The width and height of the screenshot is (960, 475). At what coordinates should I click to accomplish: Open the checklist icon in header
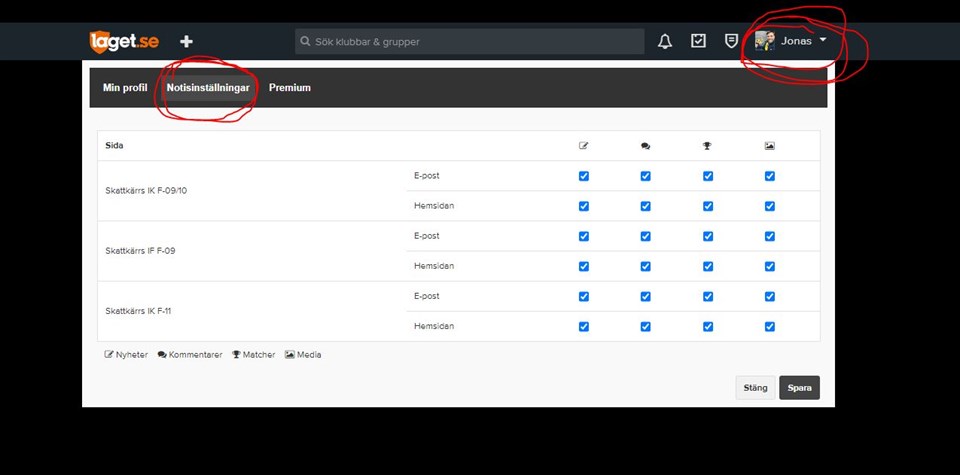pyautogui.click(x=699, y=41)
